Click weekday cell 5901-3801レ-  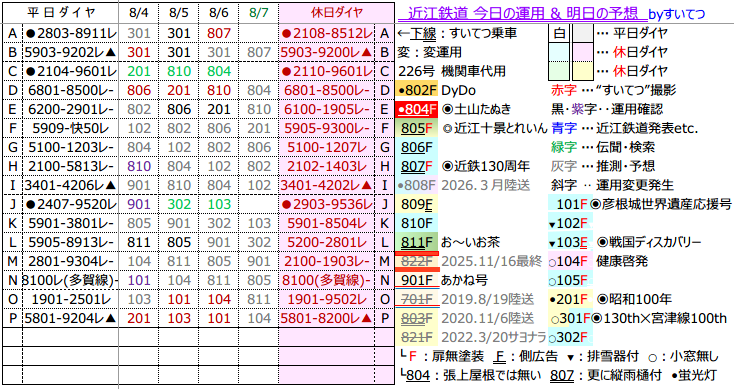pos(70,223)
